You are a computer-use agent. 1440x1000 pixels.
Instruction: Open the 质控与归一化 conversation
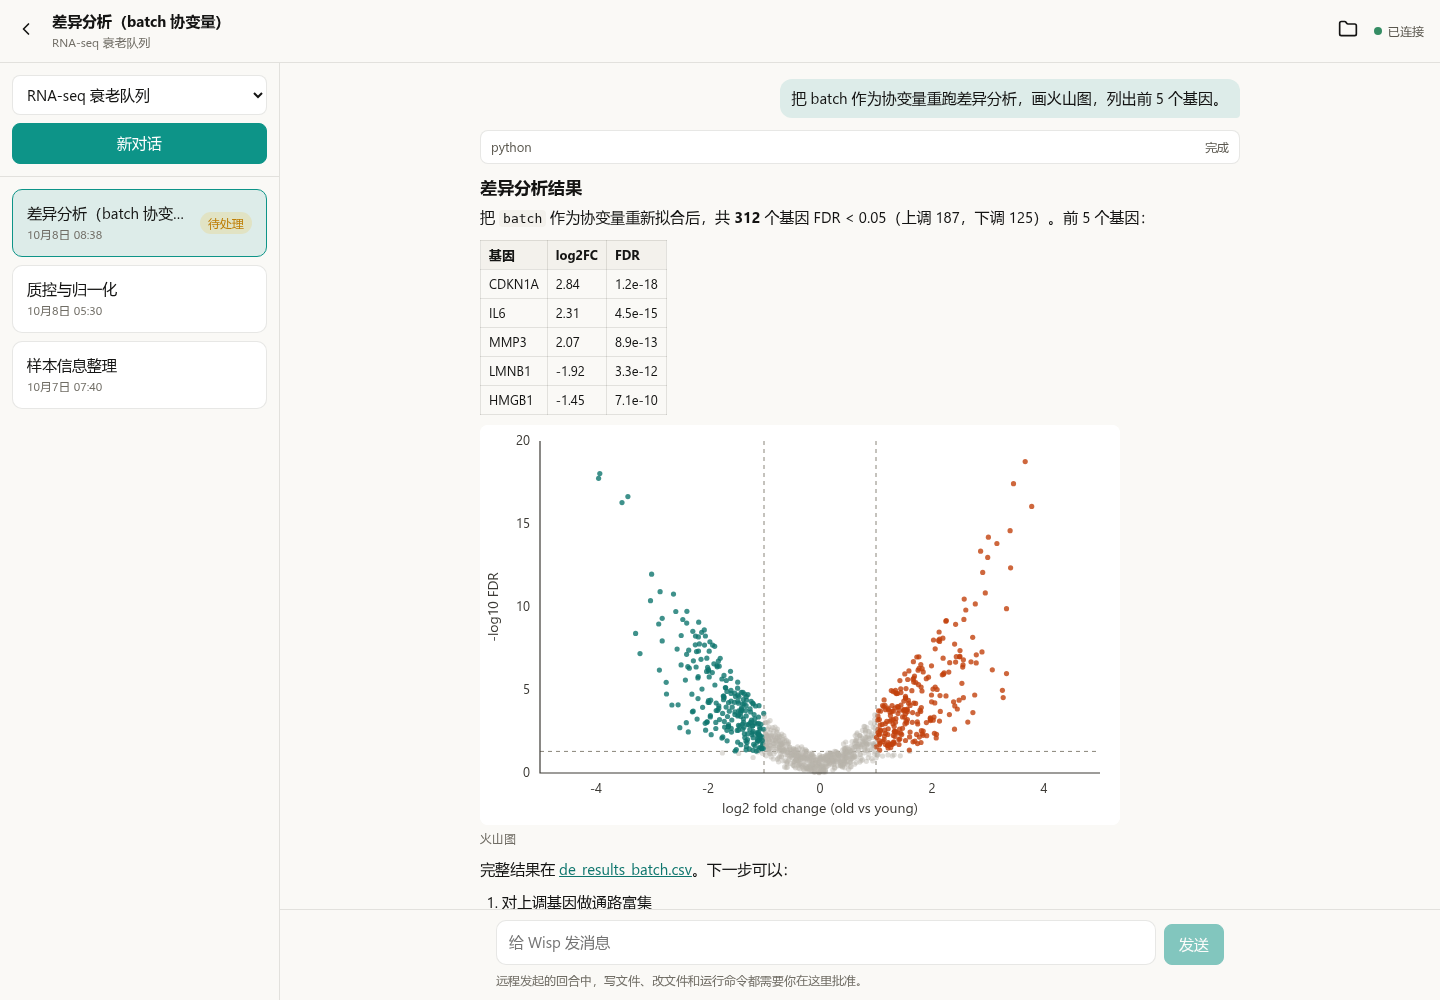tap(139, 299)
